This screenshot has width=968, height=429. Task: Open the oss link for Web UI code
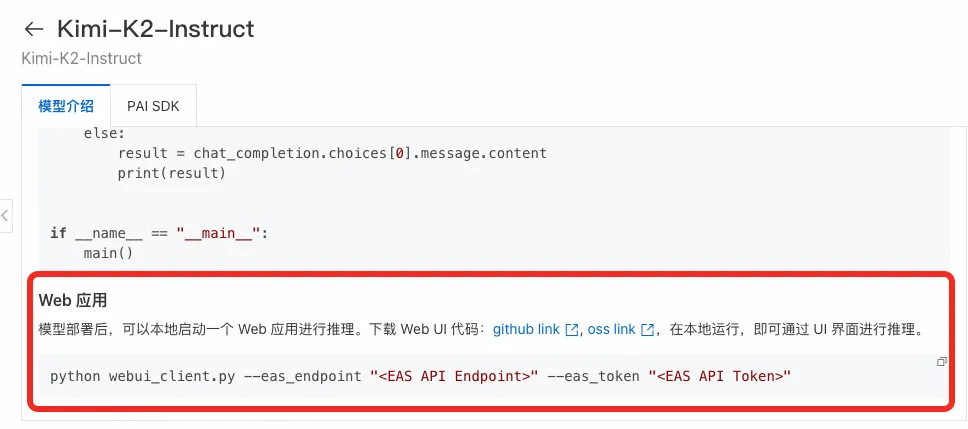pos(611,329)
